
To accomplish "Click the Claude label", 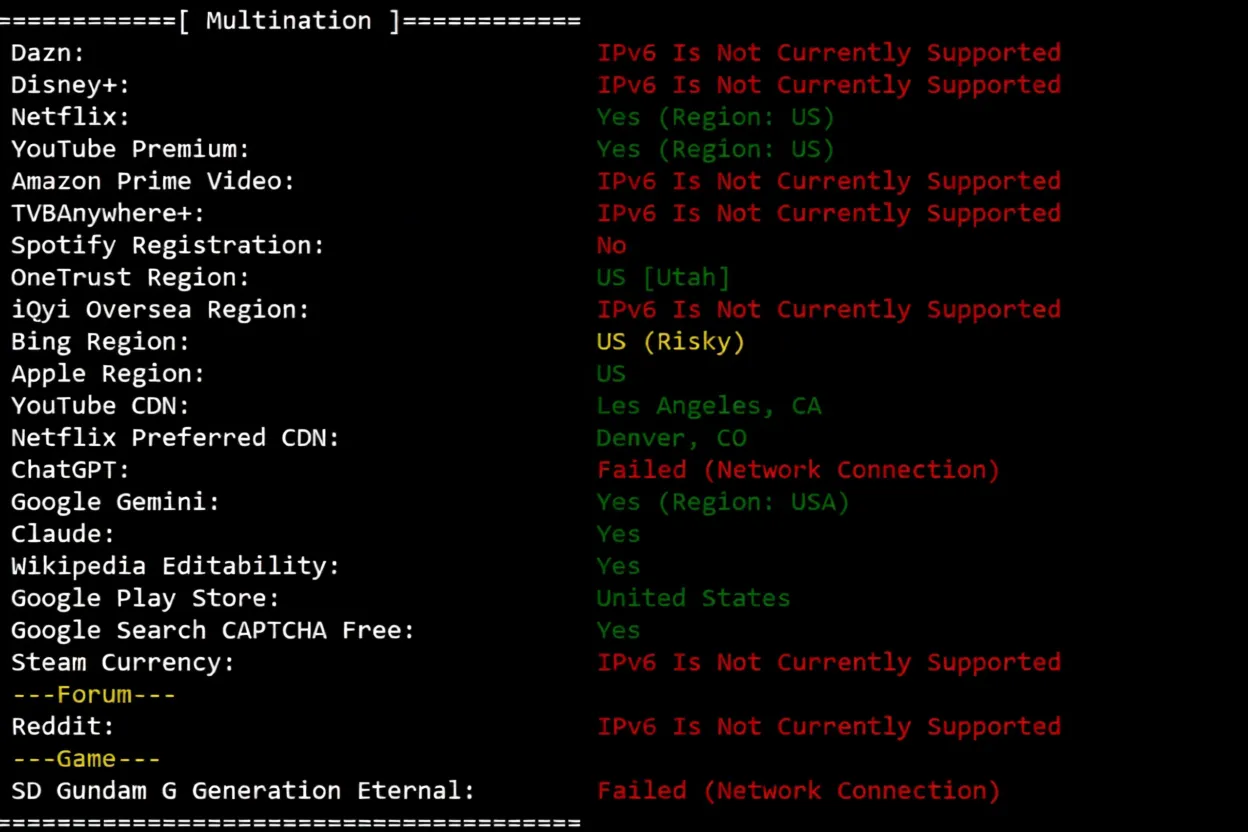I will [63, 533].
